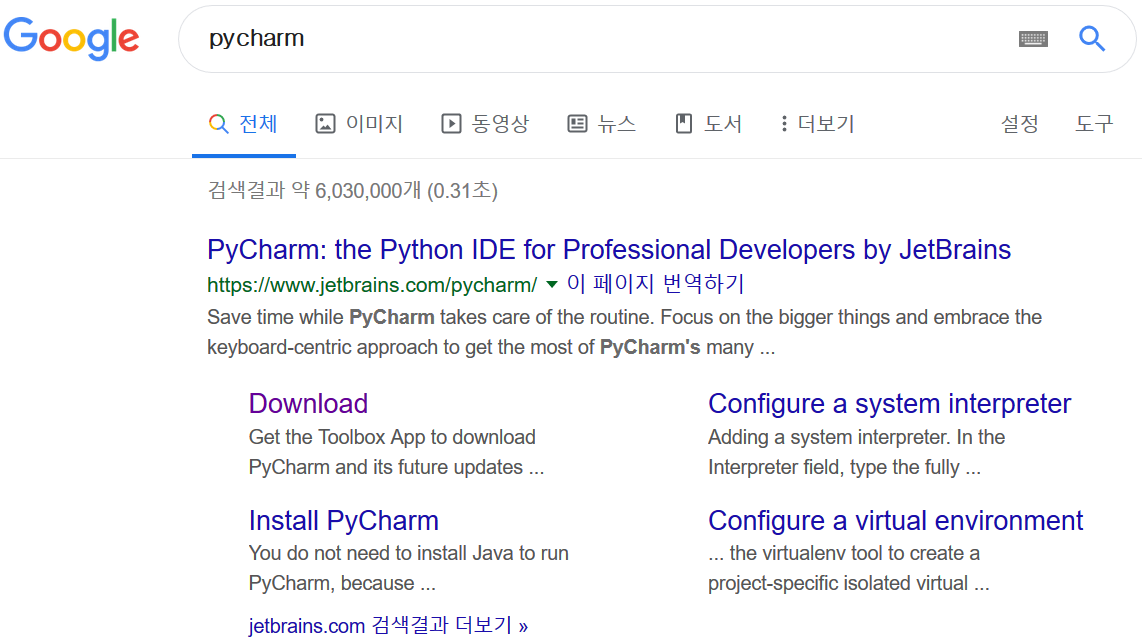Click the magnifier icon on 전체 tab
The width and height of the screenshot is (1142, 641).
[x=218, y=124]
